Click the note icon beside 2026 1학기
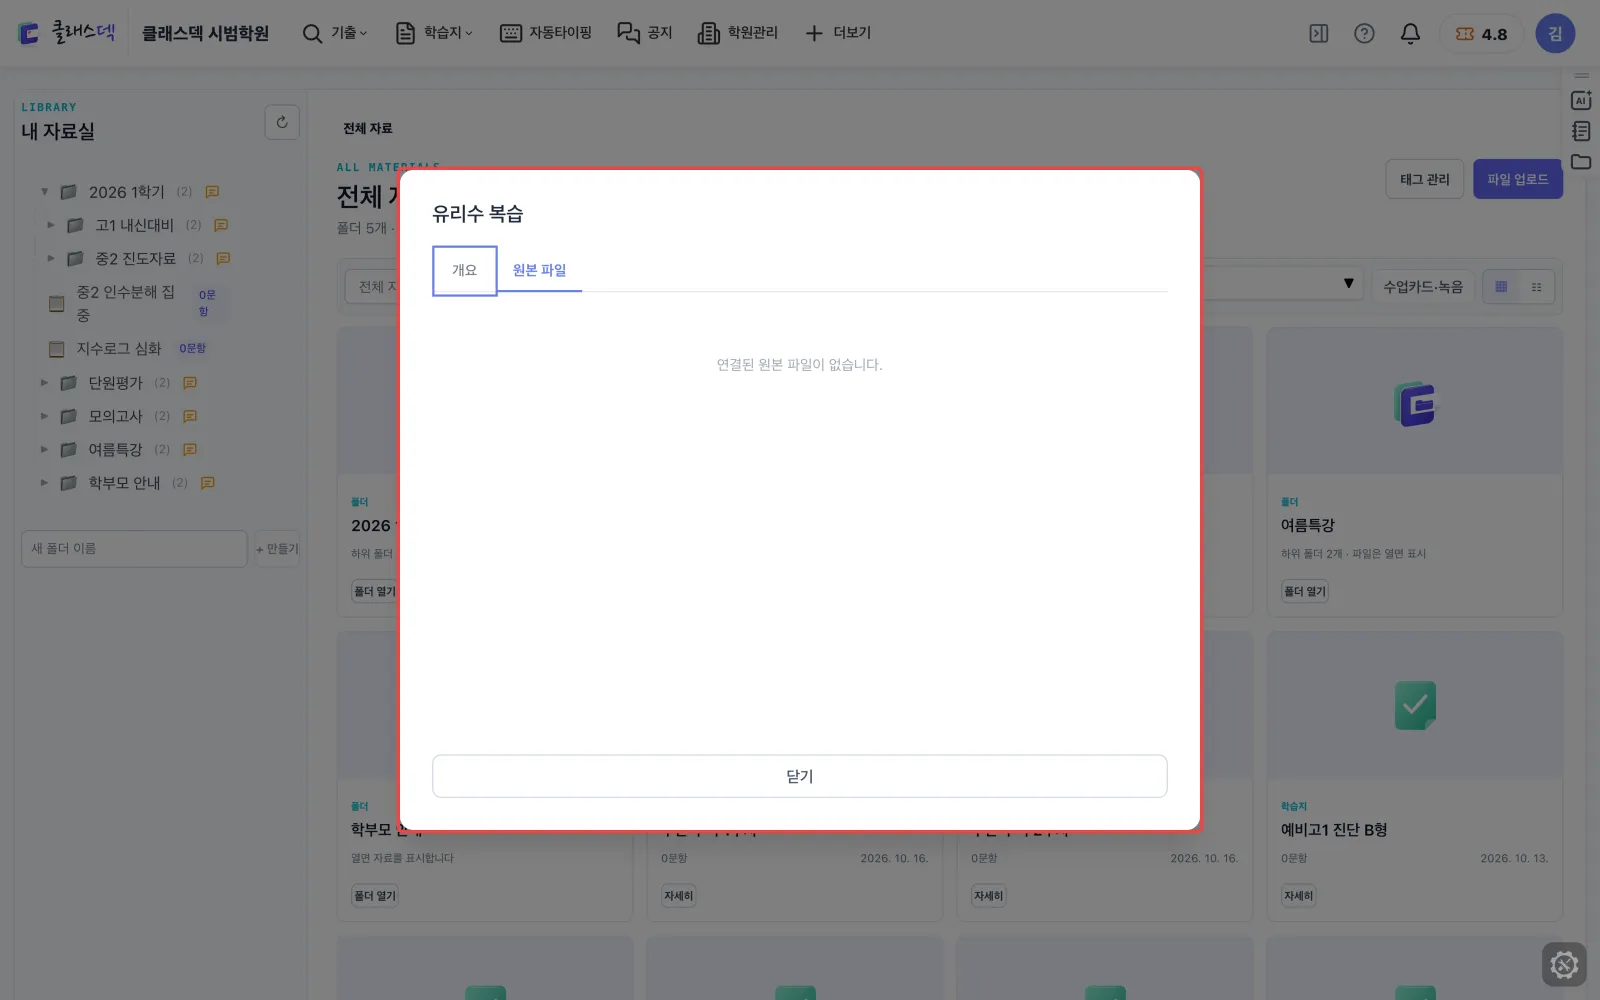 [x=212, y=192]
